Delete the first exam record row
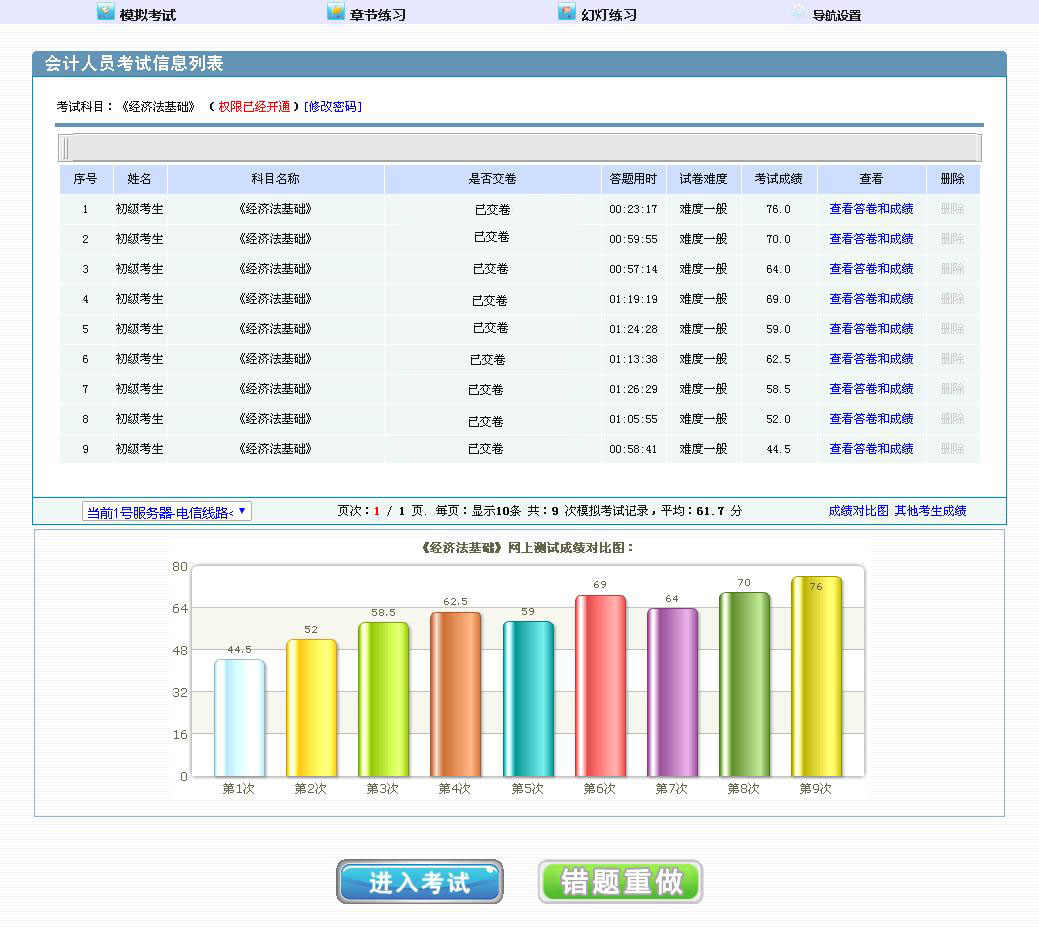The image size is (1039, 929). coord(952,209)
